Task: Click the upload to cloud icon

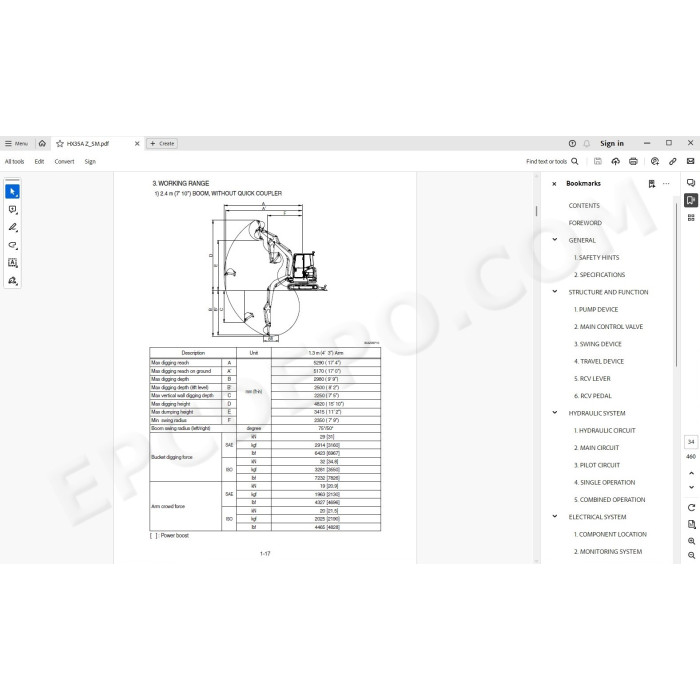Action: pyautogui.click(x=616, y=162)
